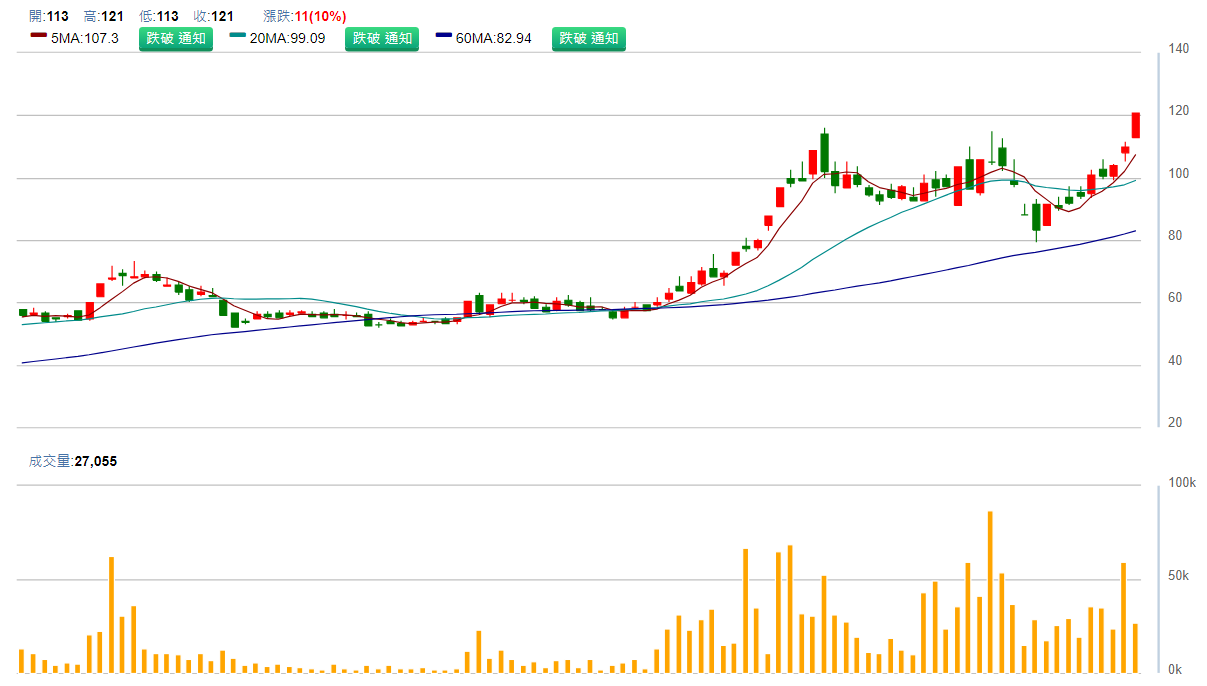Click the last volume bar on the right
The width and height of the screenshot is (1207, 686).
pos(1136,647)
